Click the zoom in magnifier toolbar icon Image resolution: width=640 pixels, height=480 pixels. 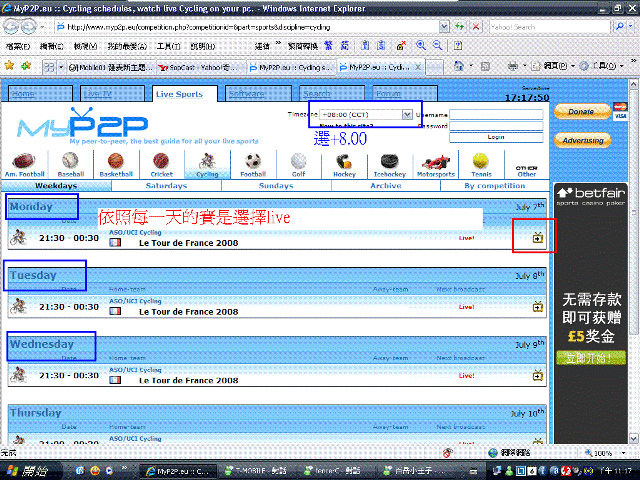[421, 45]
